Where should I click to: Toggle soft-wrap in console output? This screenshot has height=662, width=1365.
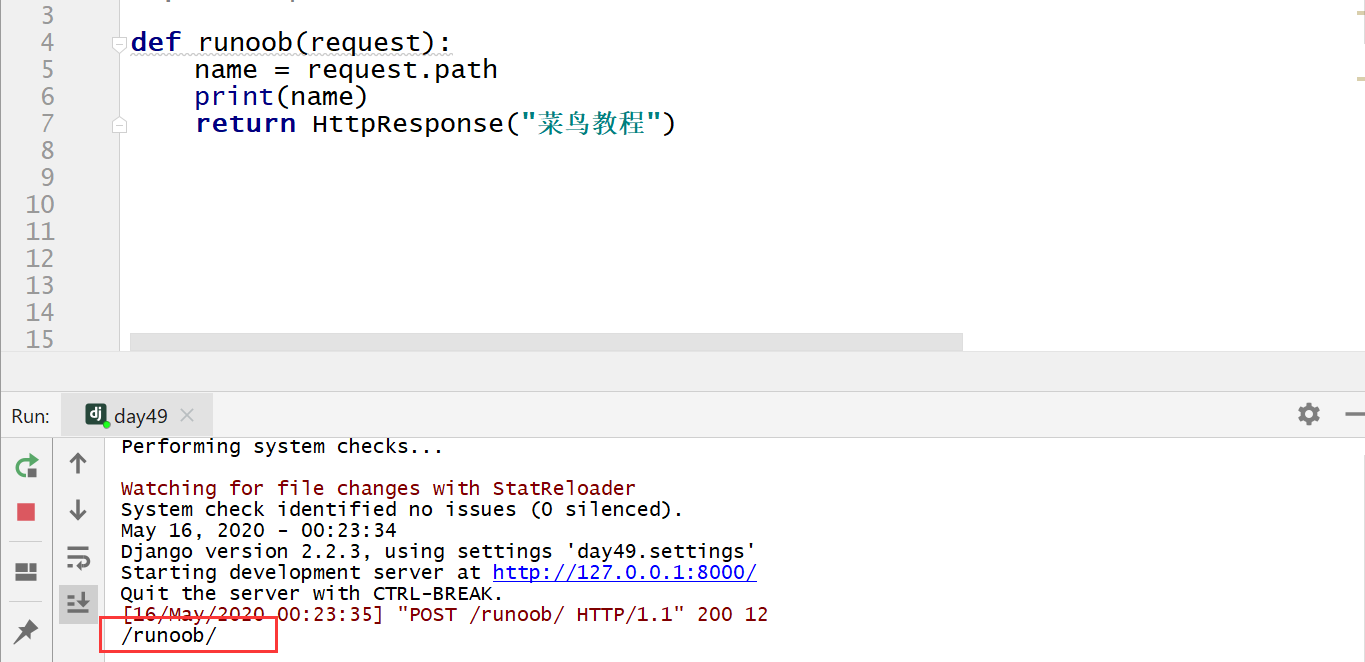click(78, 556)
